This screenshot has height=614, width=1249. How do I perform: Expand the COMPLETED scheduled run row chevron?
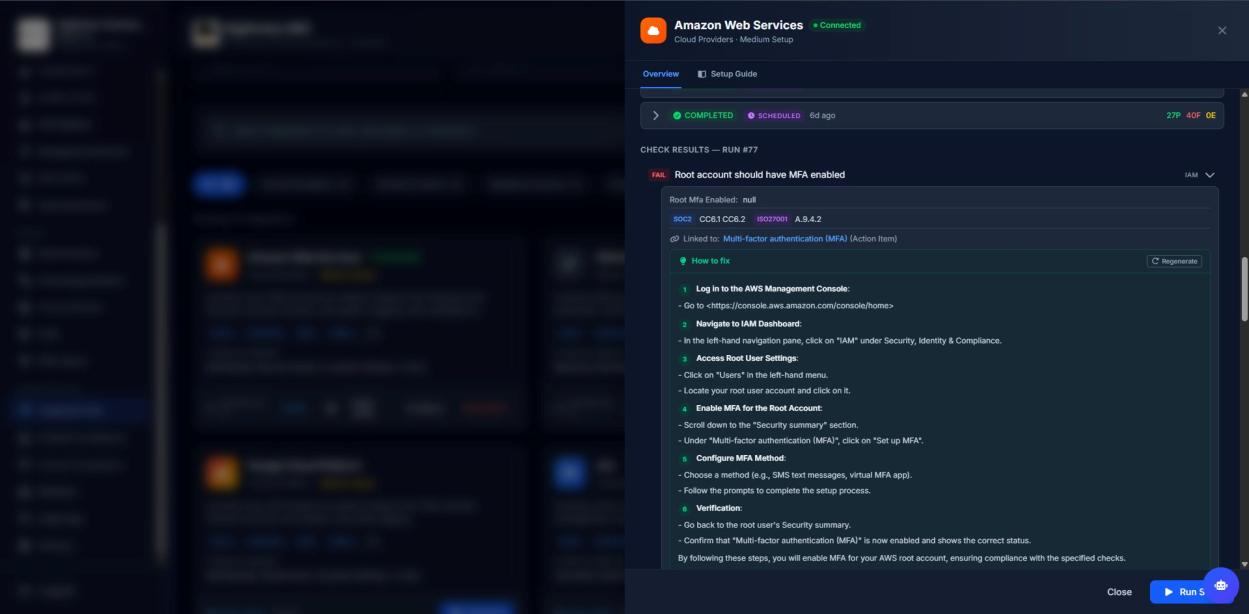pos(656,115)
